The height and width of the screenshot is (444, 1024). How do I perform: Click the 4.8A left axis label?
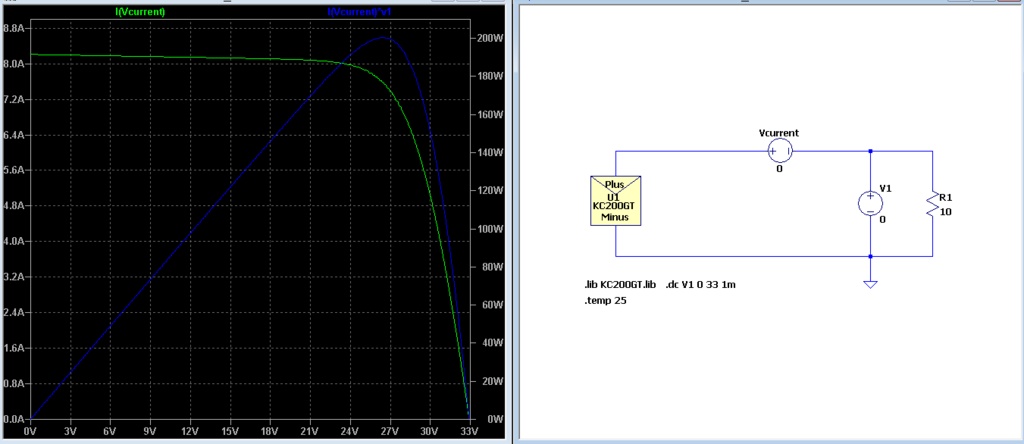tap(14, 206)
